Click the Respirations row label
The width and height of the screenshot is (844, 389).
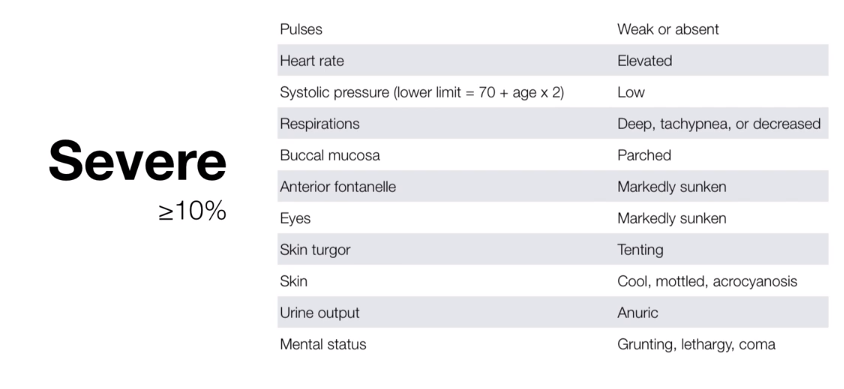319,124
